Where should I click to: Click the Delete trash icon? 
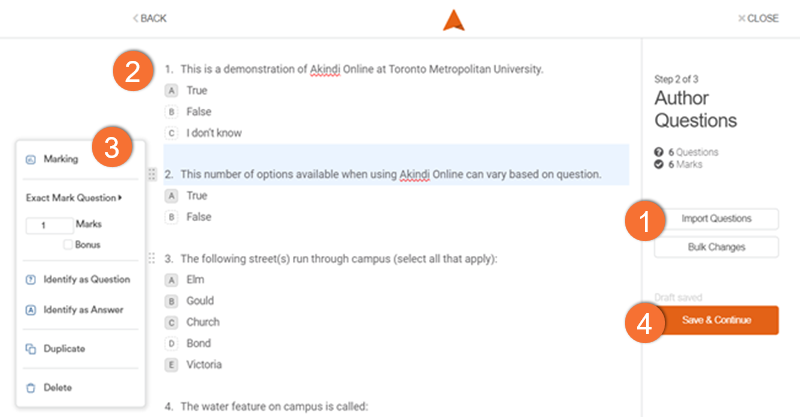point(30,387)
